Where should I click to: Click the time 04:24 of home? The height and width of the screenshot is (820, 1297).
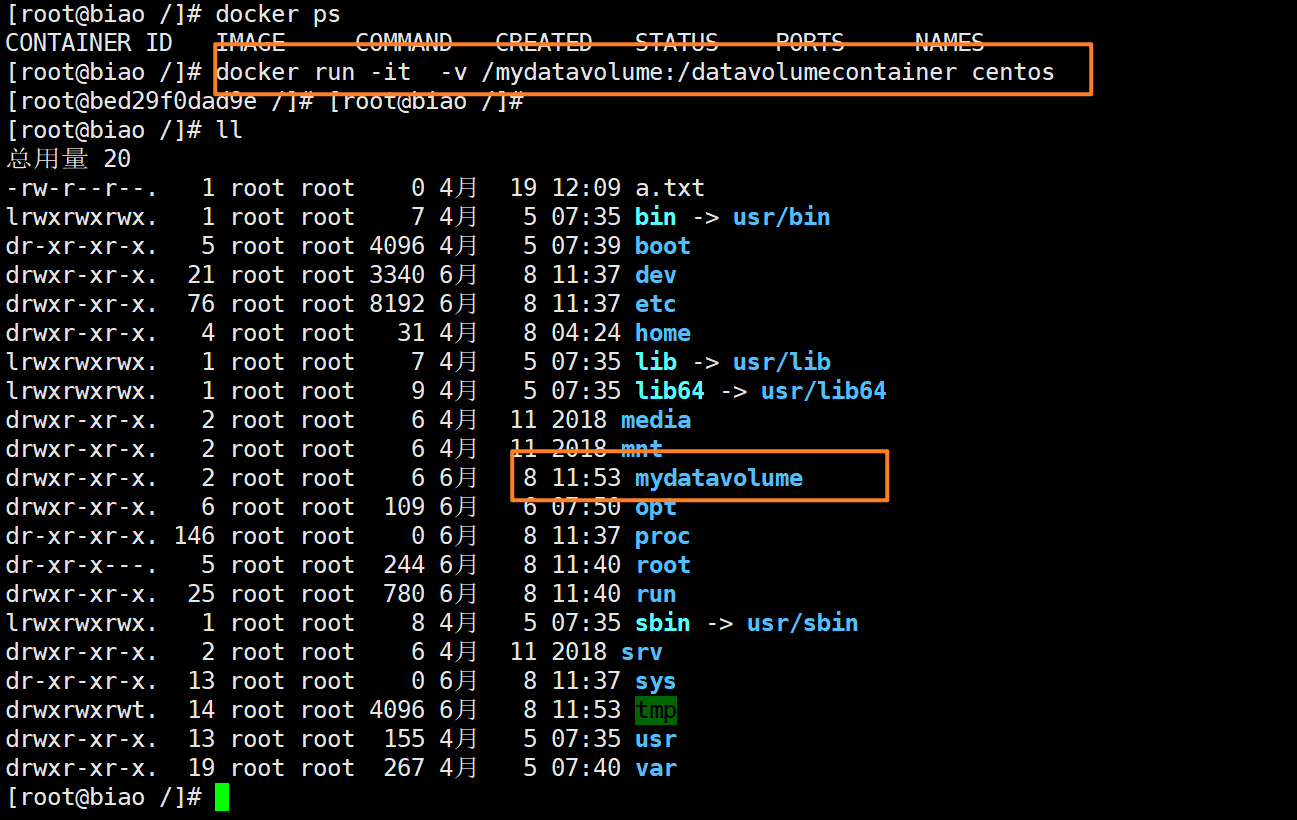point(586,333)
